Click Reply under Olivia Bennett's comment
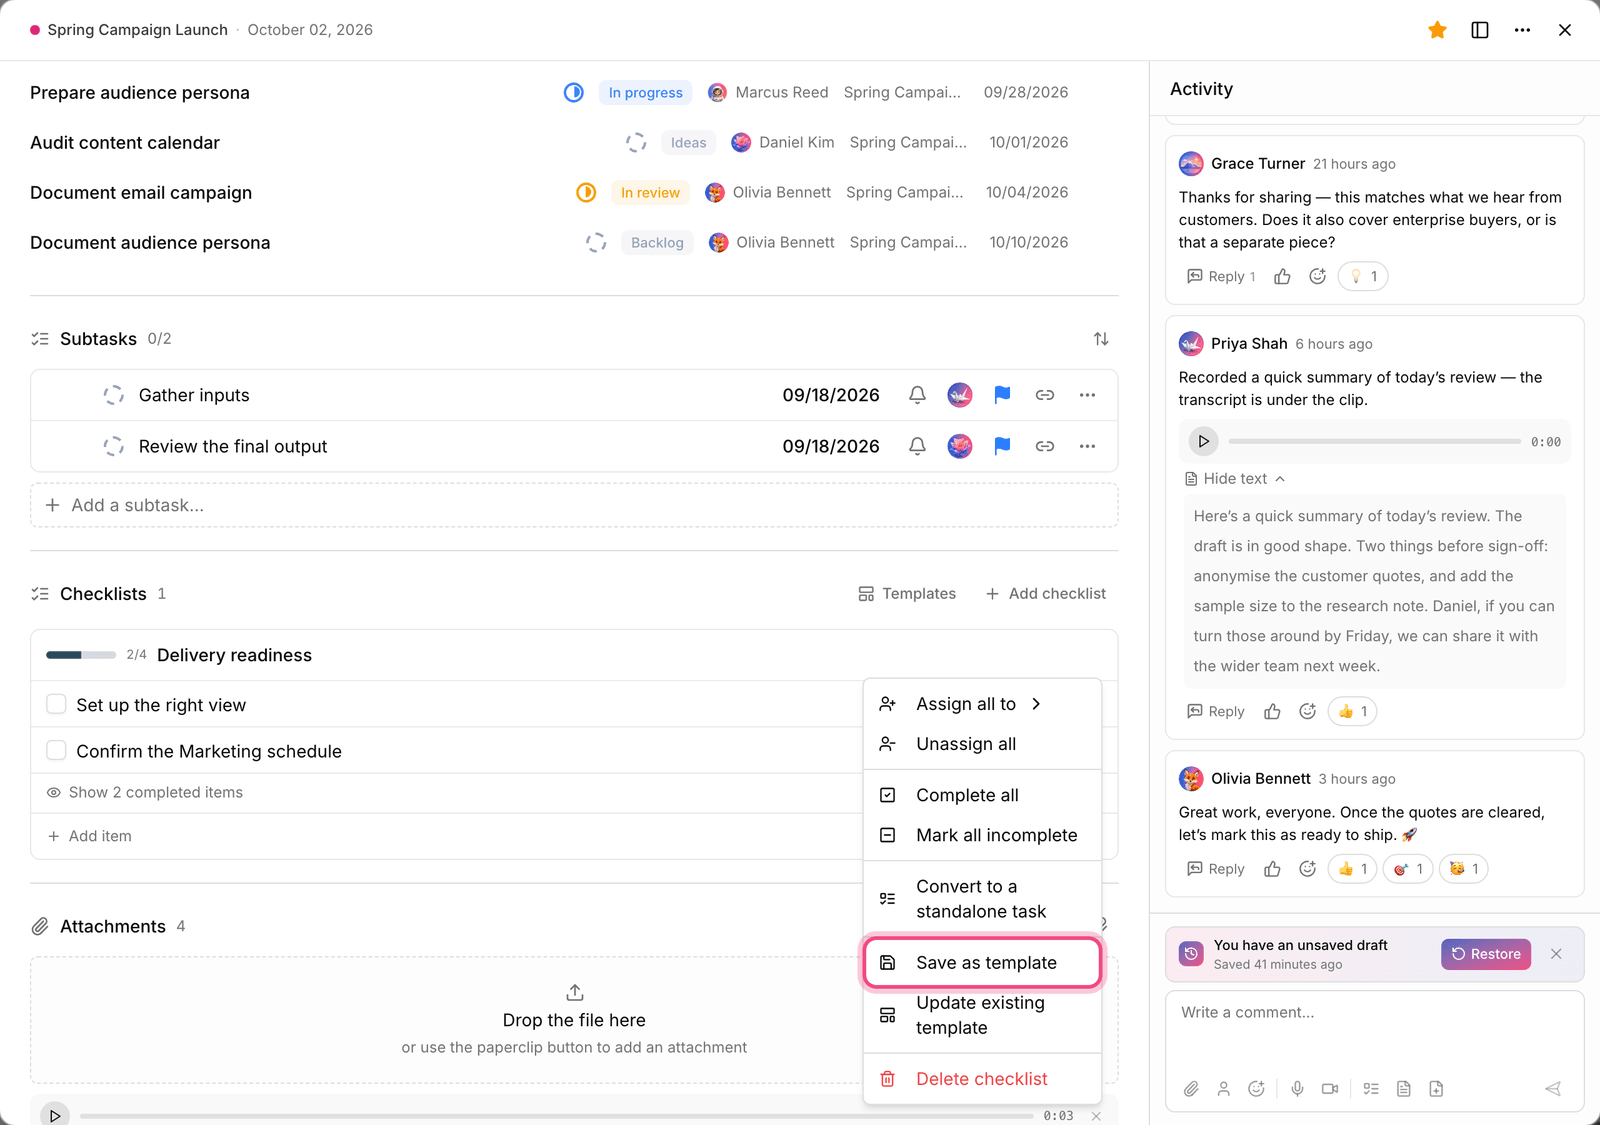 click(1216, 869)
